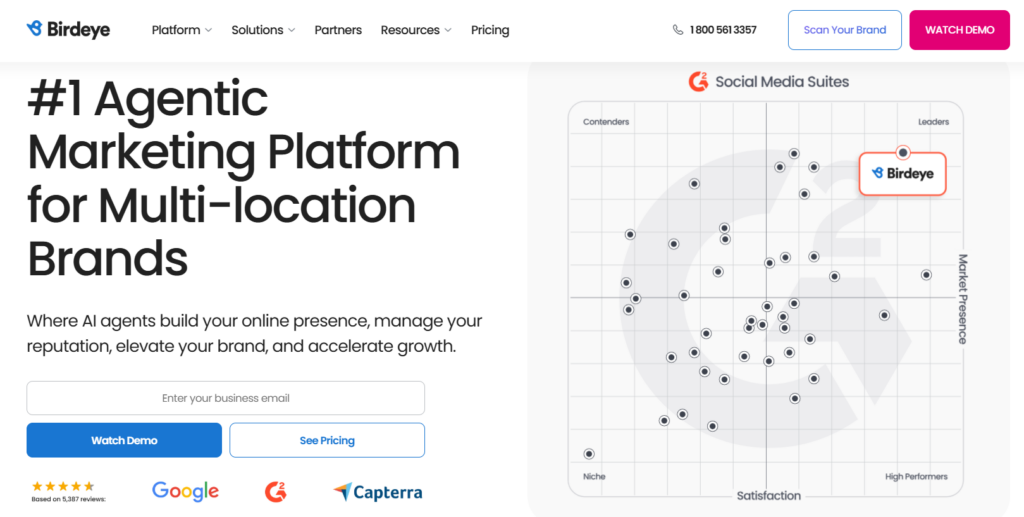Open the Capterra logo link

(378, 492)
